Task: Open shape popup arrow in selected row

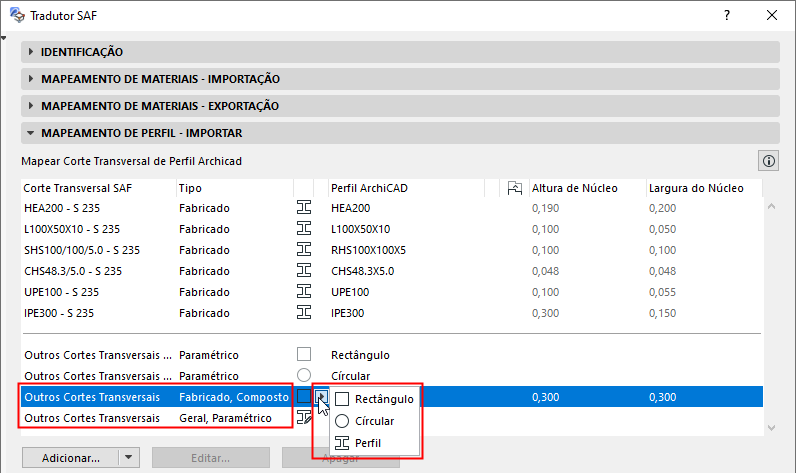Action: click(321, 396)
